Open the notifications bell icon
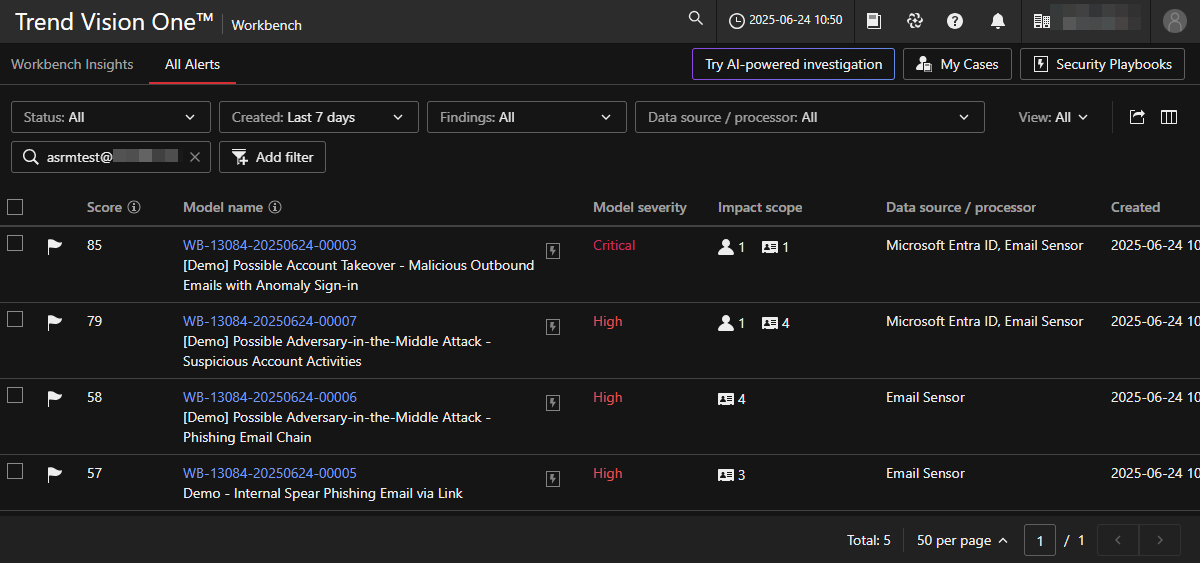Viewport: 1200px width, 563px height. tap(997, 21)
